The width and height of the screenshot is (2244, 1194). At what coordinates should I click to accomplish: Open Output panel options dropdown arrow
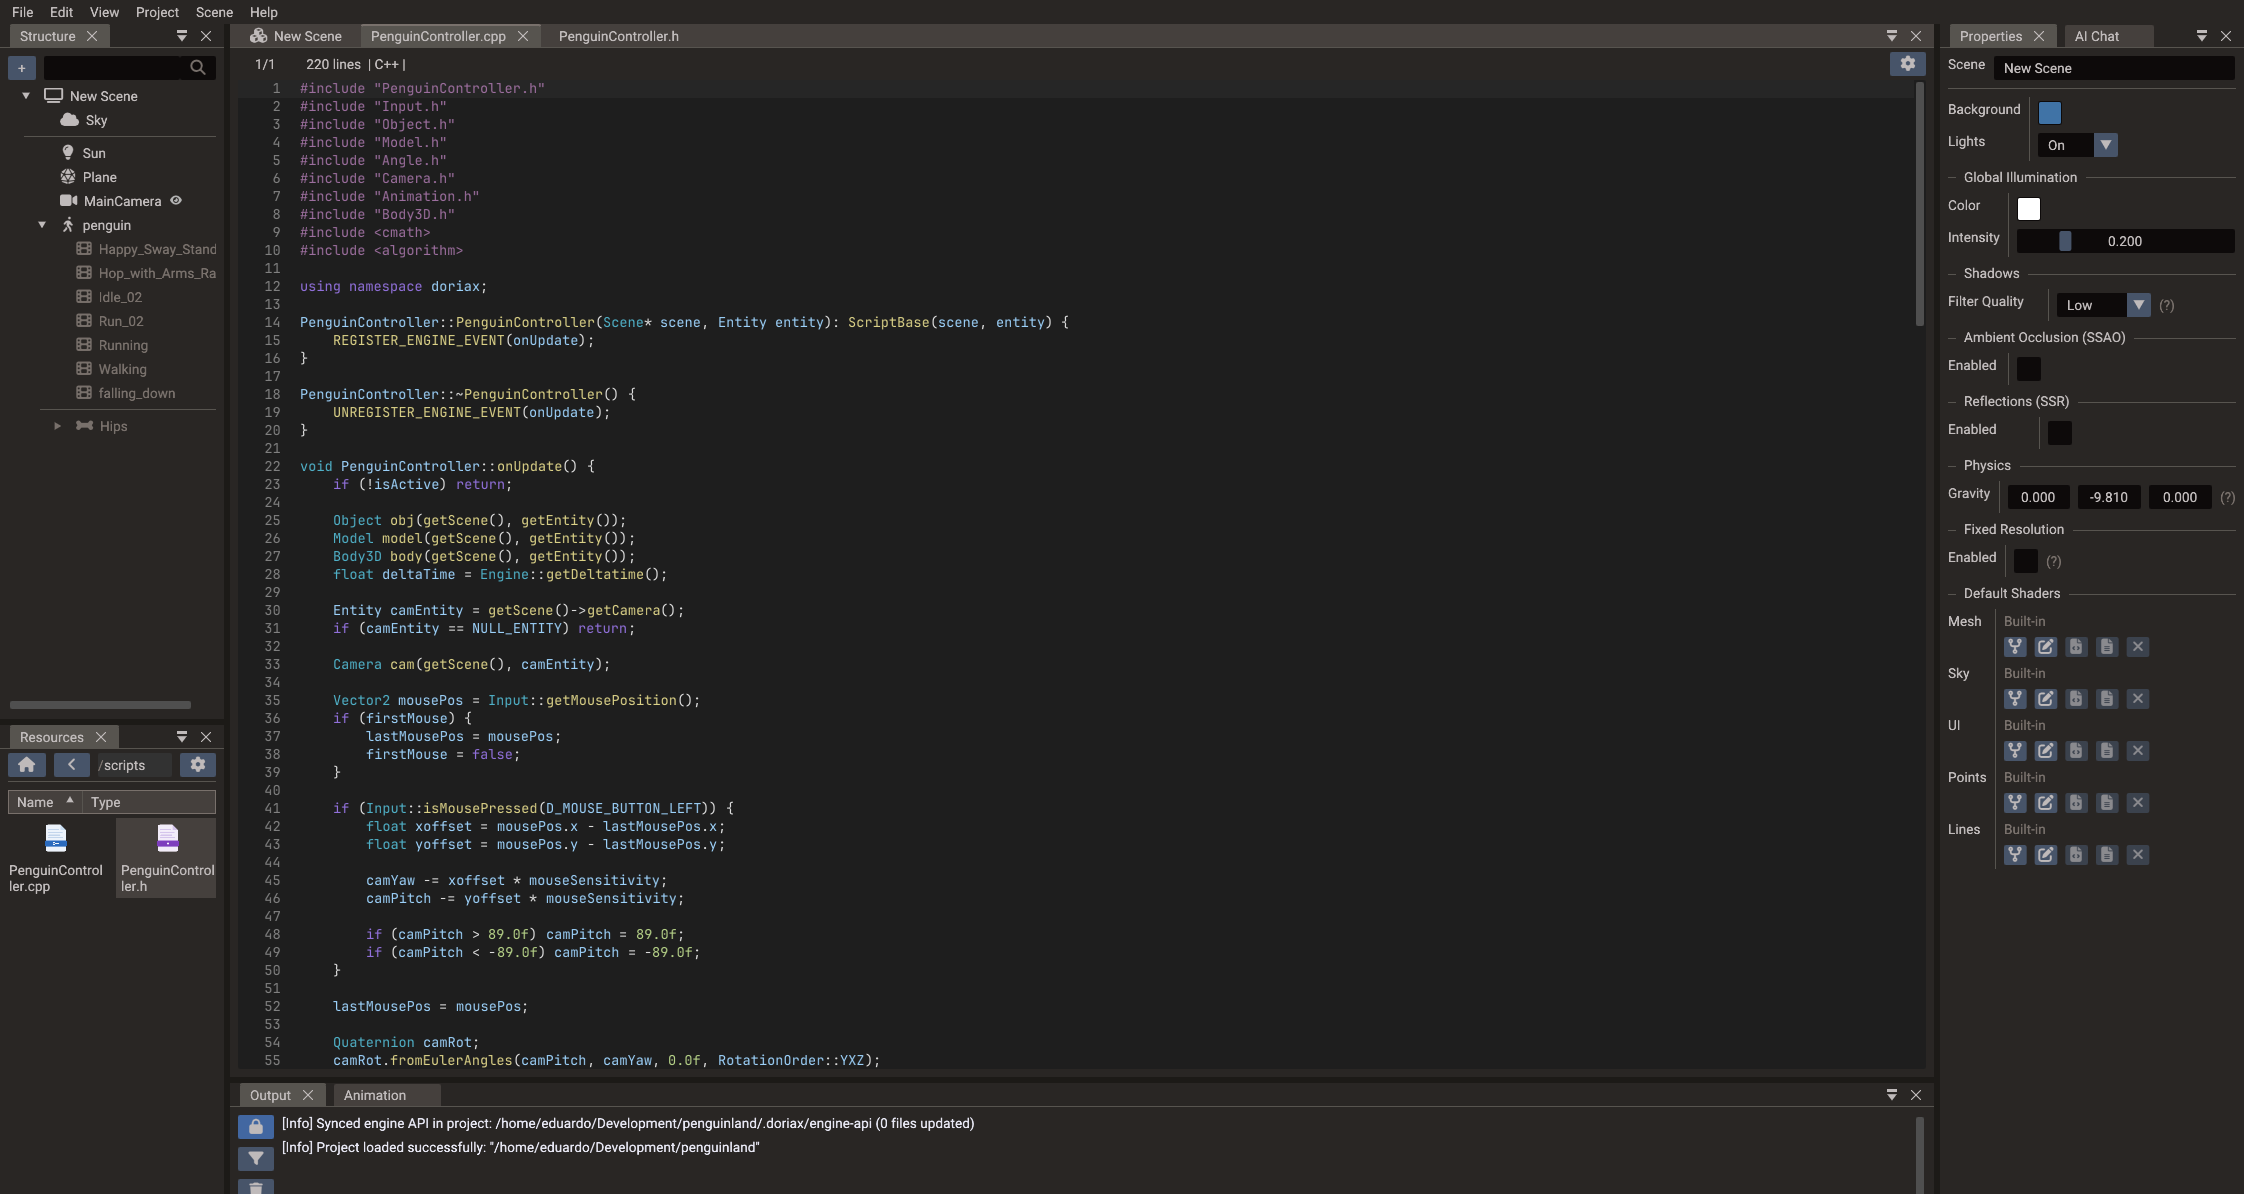pyautogui.click(x=1892, y=1095)
